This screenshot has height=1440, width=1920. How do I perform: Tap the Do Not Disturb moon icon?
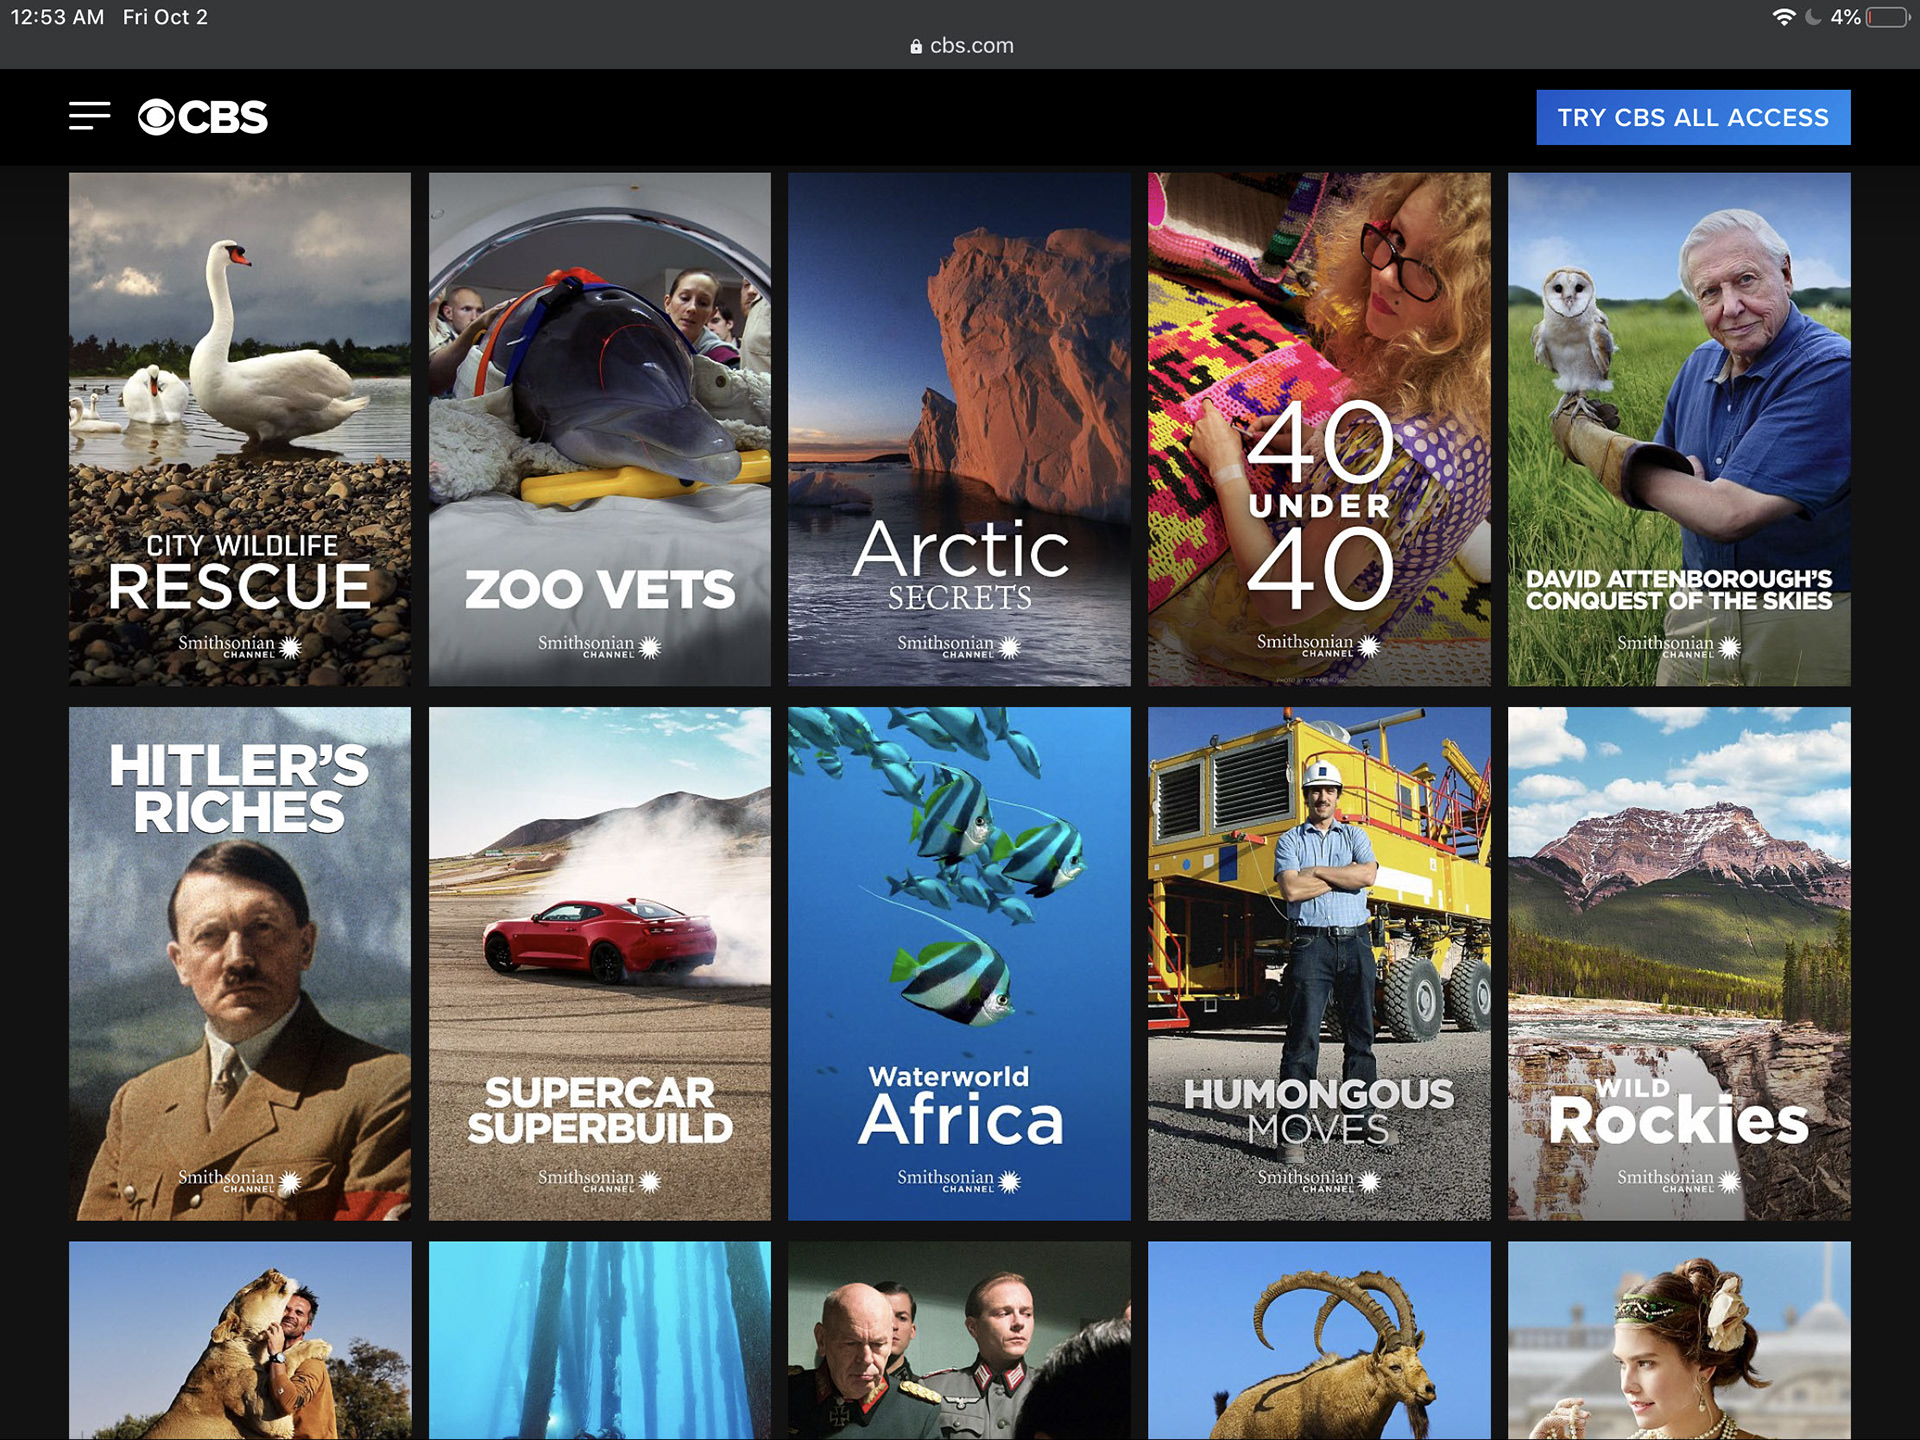(1813, 17)
